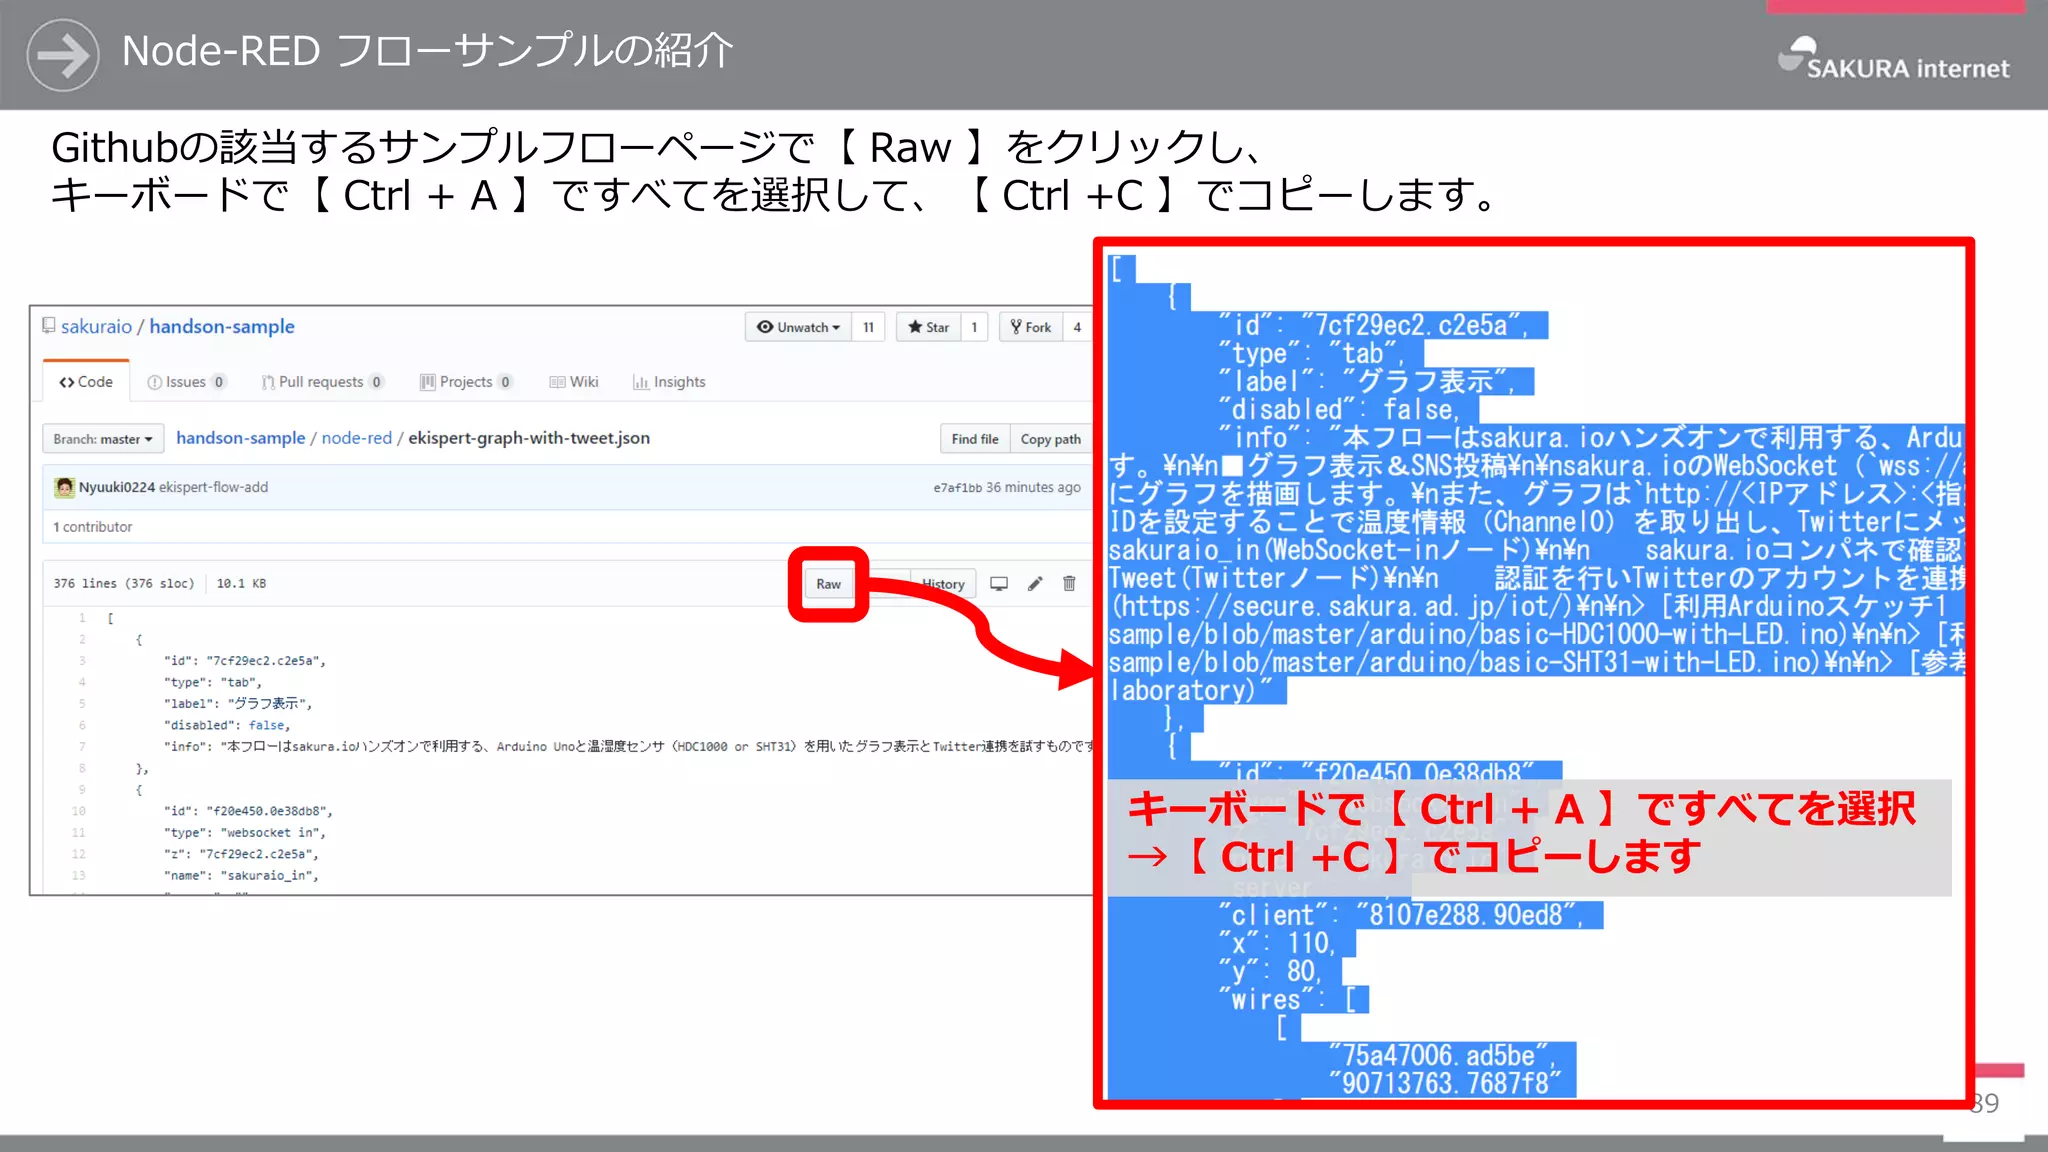
Task: Open commit message ekispert-flow-add
Action: [213, 487]
